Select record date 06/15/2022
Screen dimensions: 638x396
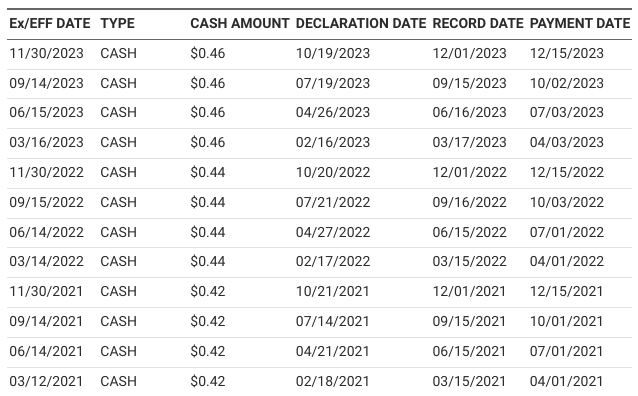coord(469,232)
